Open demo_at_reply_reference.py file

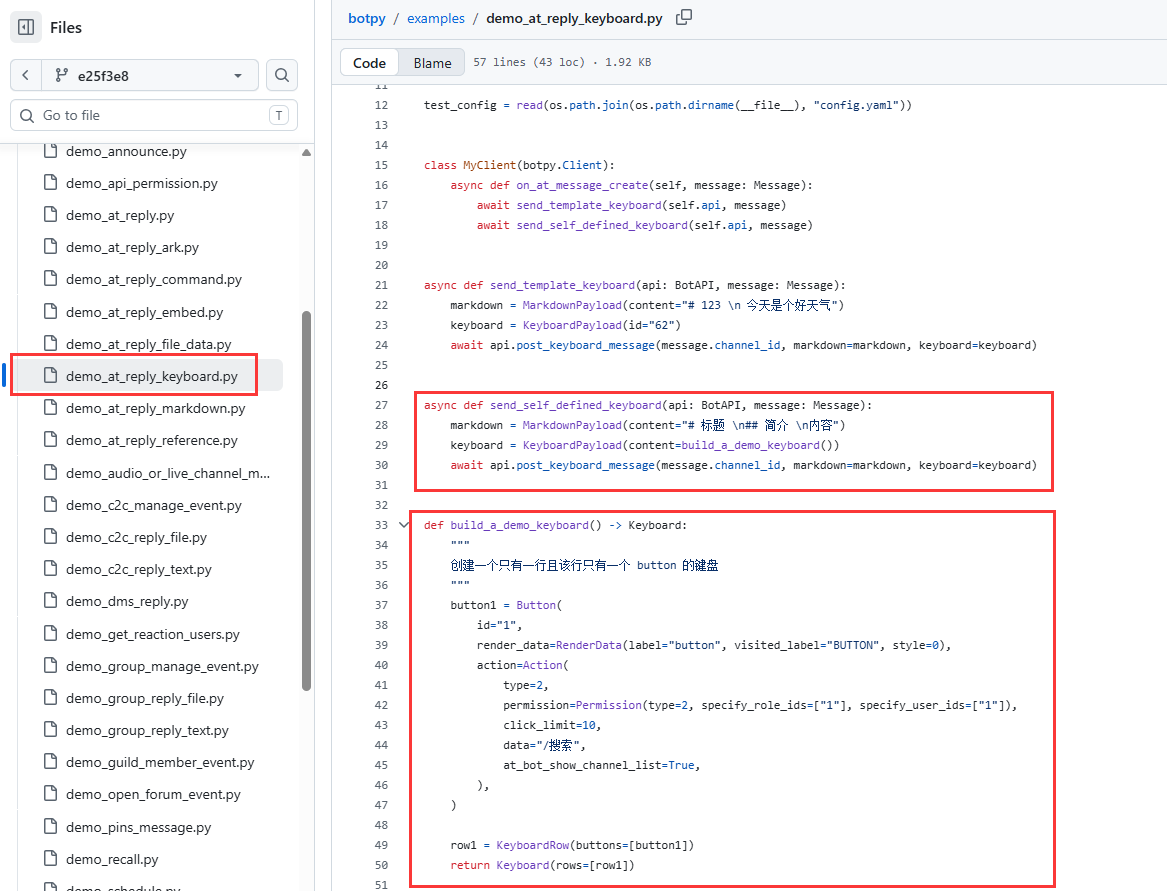click(x=152, y=440)
